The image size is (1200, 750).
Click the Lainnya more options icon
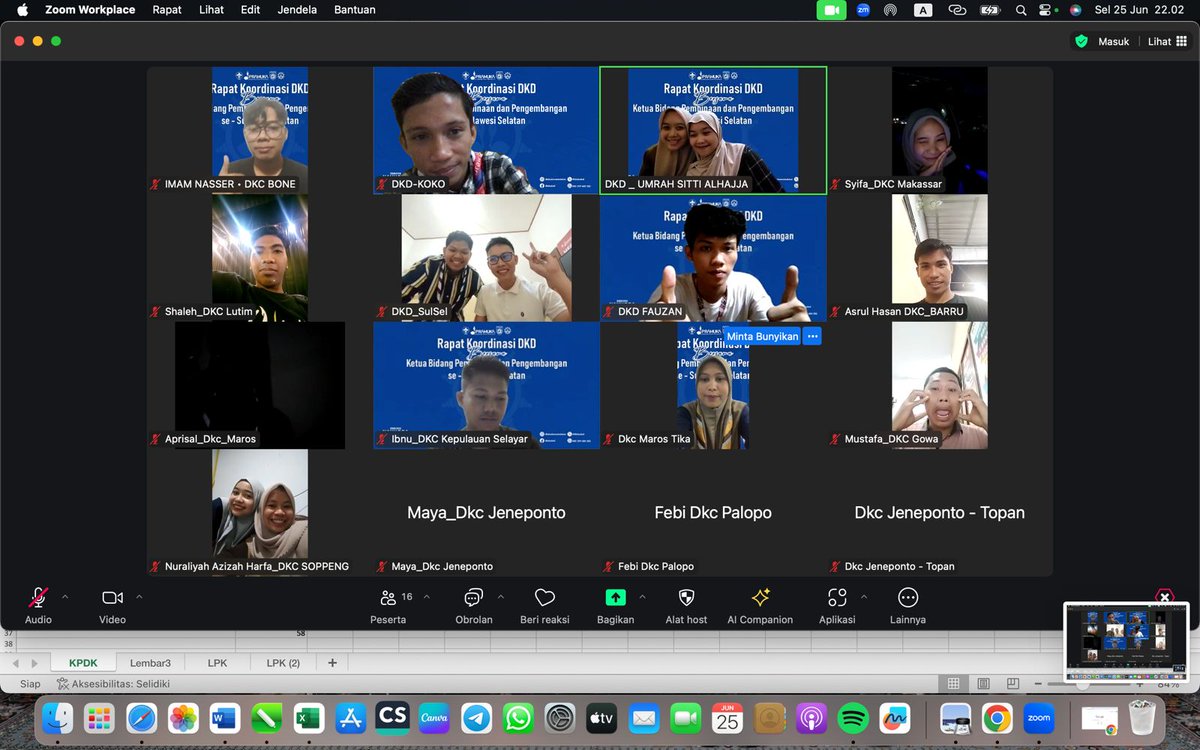coord(907,597)
